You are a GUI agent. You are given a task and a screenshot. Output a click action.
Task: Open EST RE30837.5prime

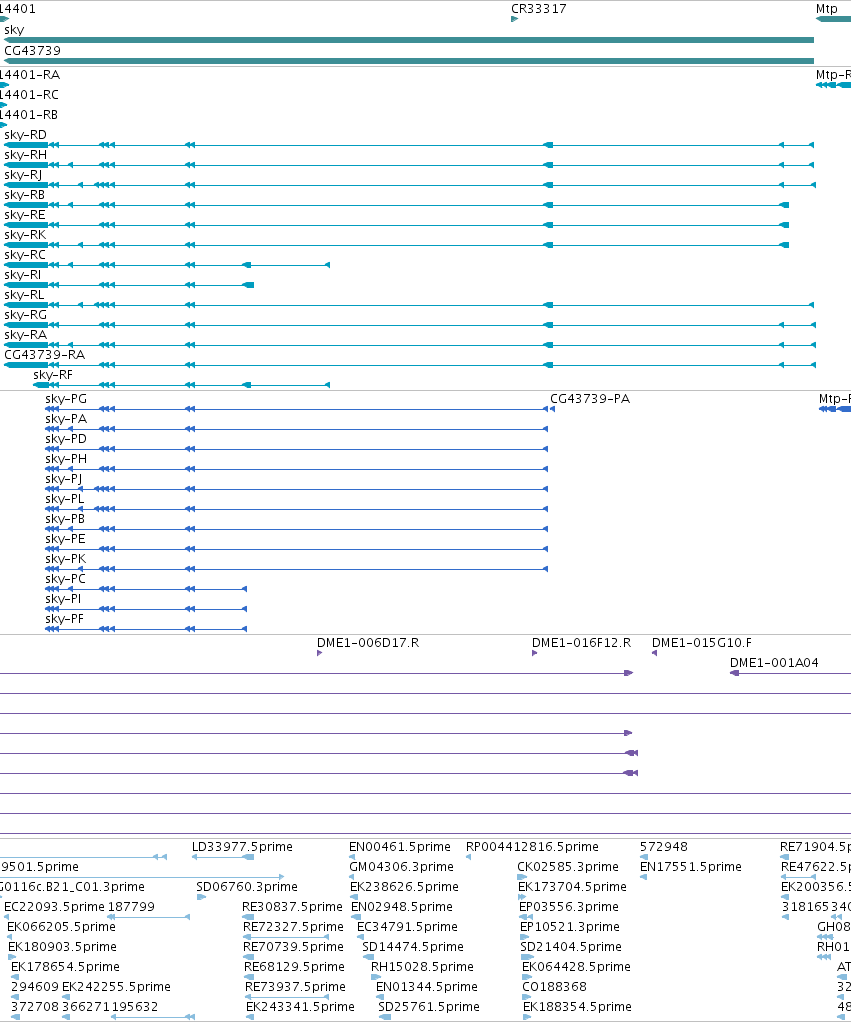tap(292, 907)
